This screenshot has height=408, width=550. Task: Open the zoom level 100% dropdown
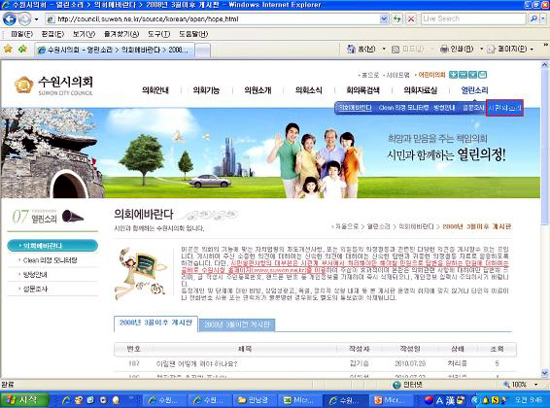[536, 384]
